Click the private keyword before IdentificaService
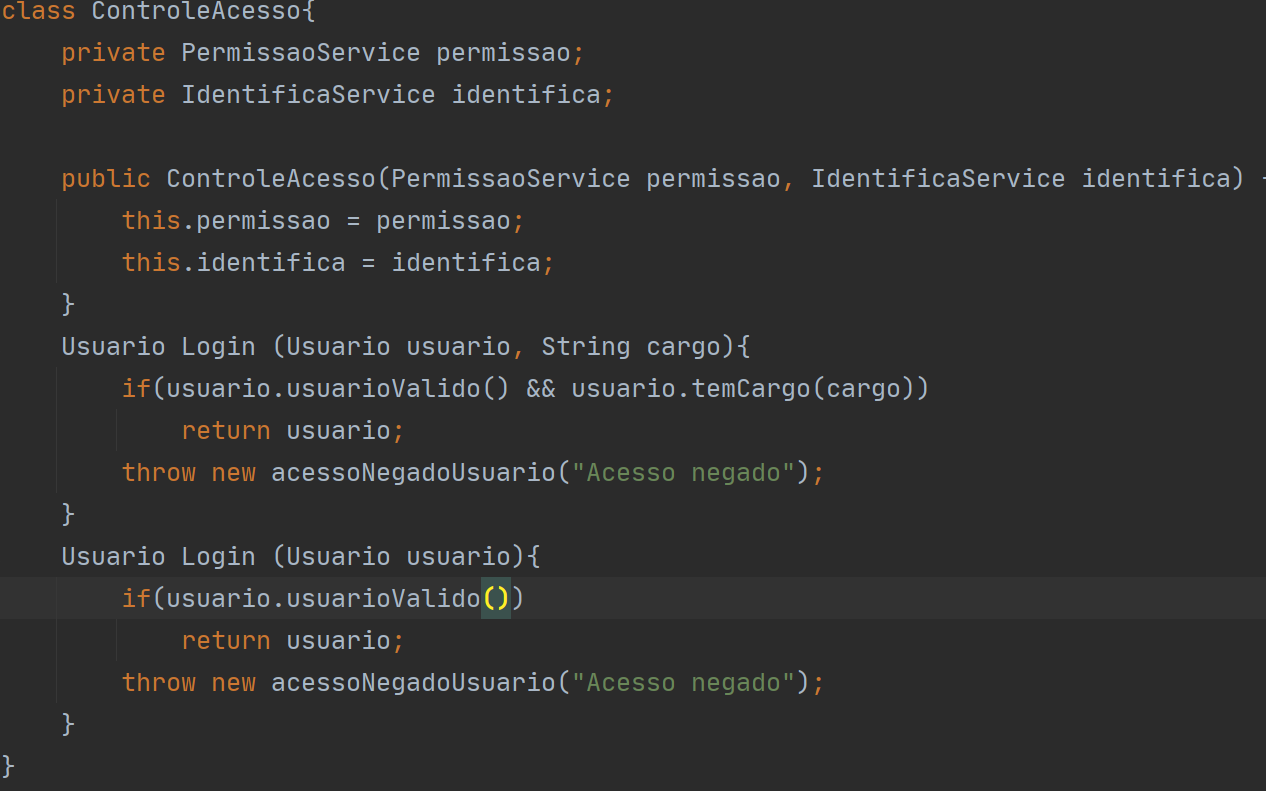1266x791 pixels. [113, 95]
